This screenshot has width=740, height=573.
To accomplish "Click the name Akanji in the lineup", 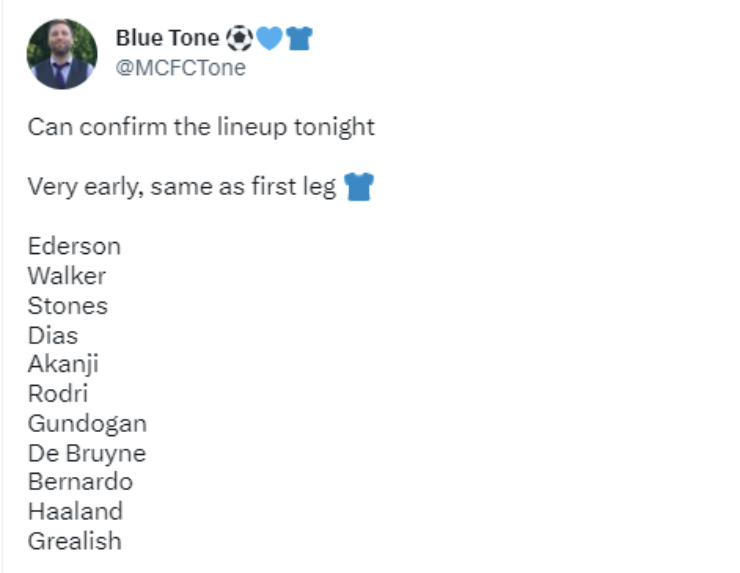I will click(63, 364).
